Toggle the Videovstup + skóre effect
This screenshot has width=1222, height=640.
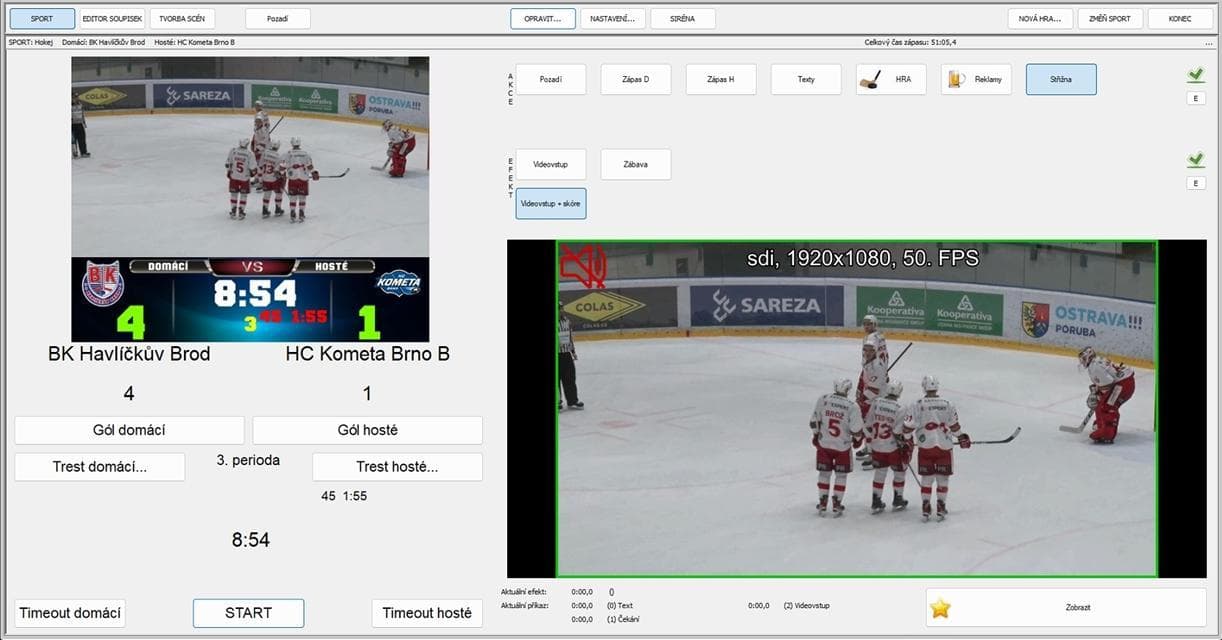(551, 203)
